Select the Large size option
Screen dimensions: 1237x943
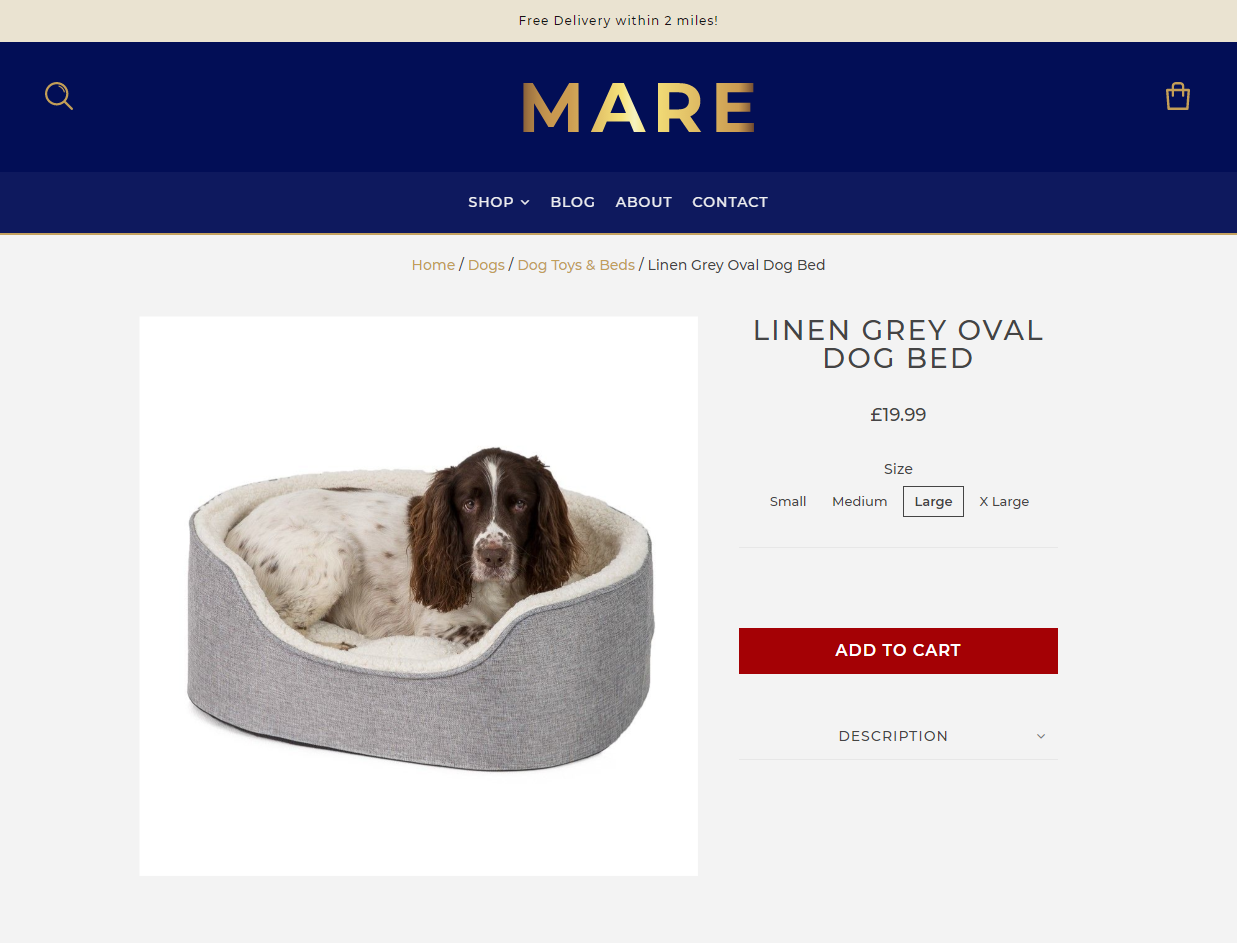(933, 502)
